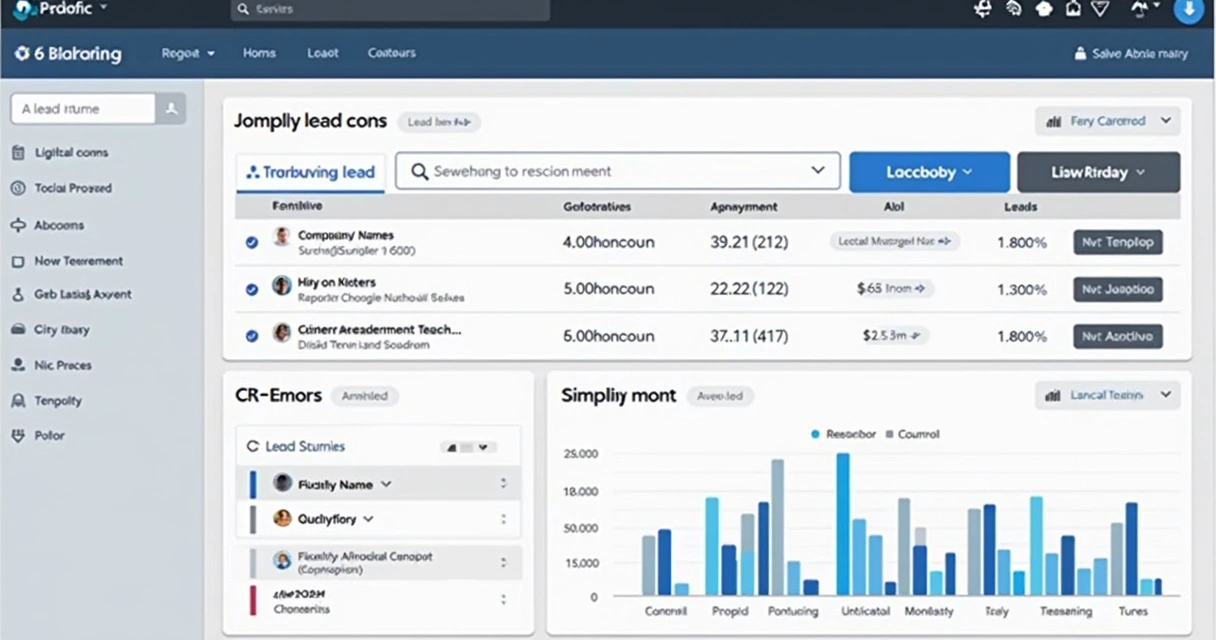Click the Liaw Rirday button
The width and height of the screenshot is (1216, 640).
point(1097,171)
